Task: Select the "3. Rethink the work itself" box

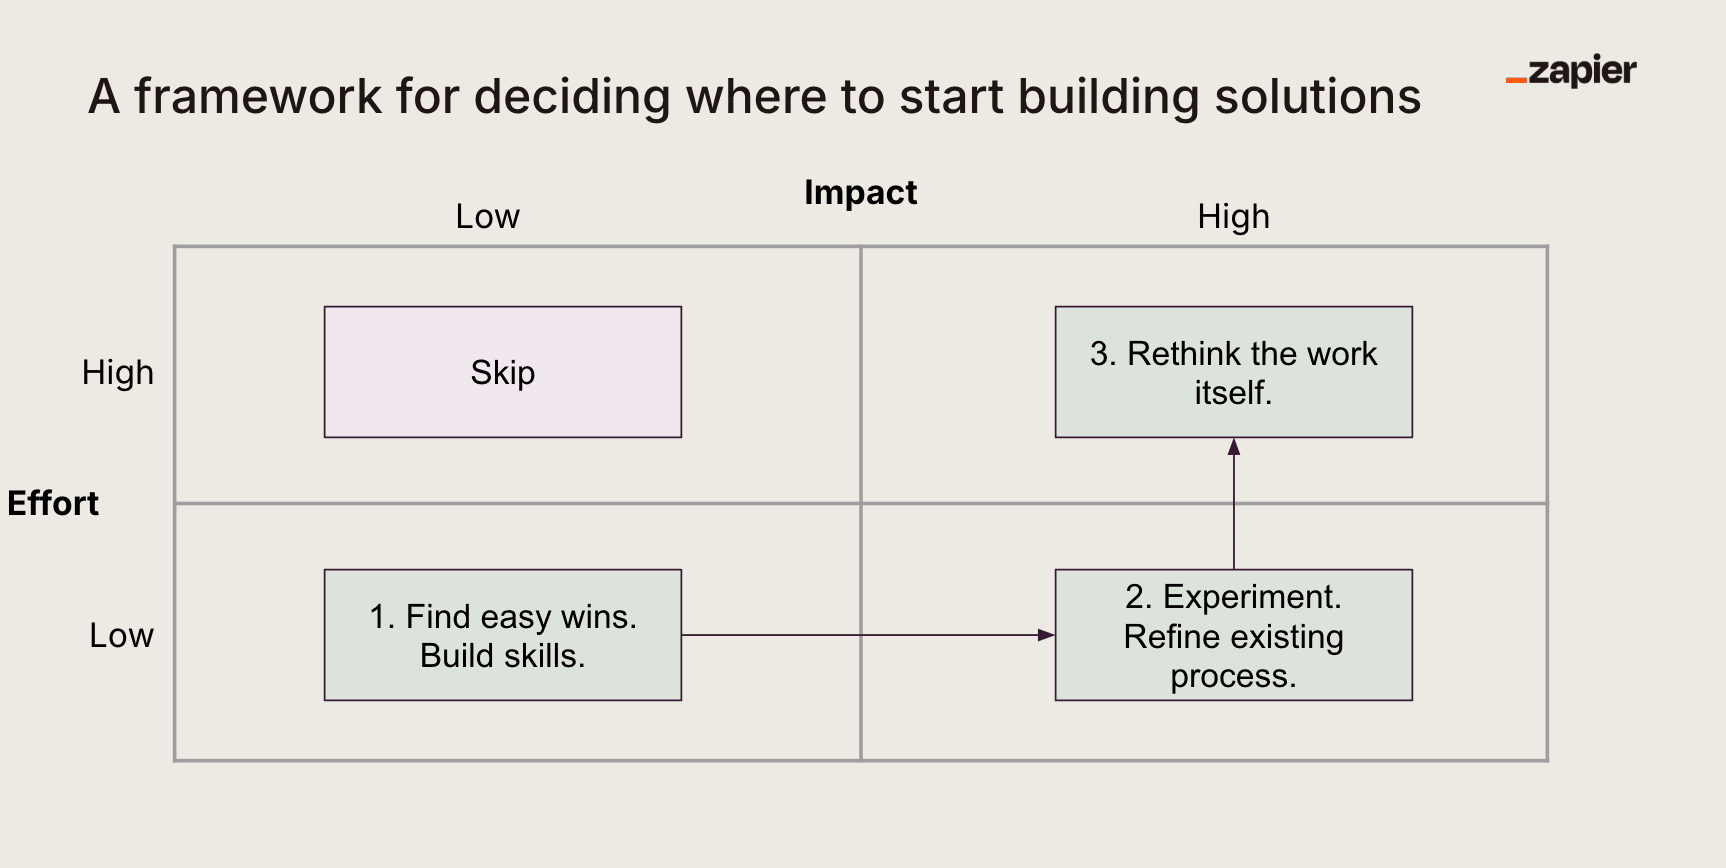Action: point(1233,372)
